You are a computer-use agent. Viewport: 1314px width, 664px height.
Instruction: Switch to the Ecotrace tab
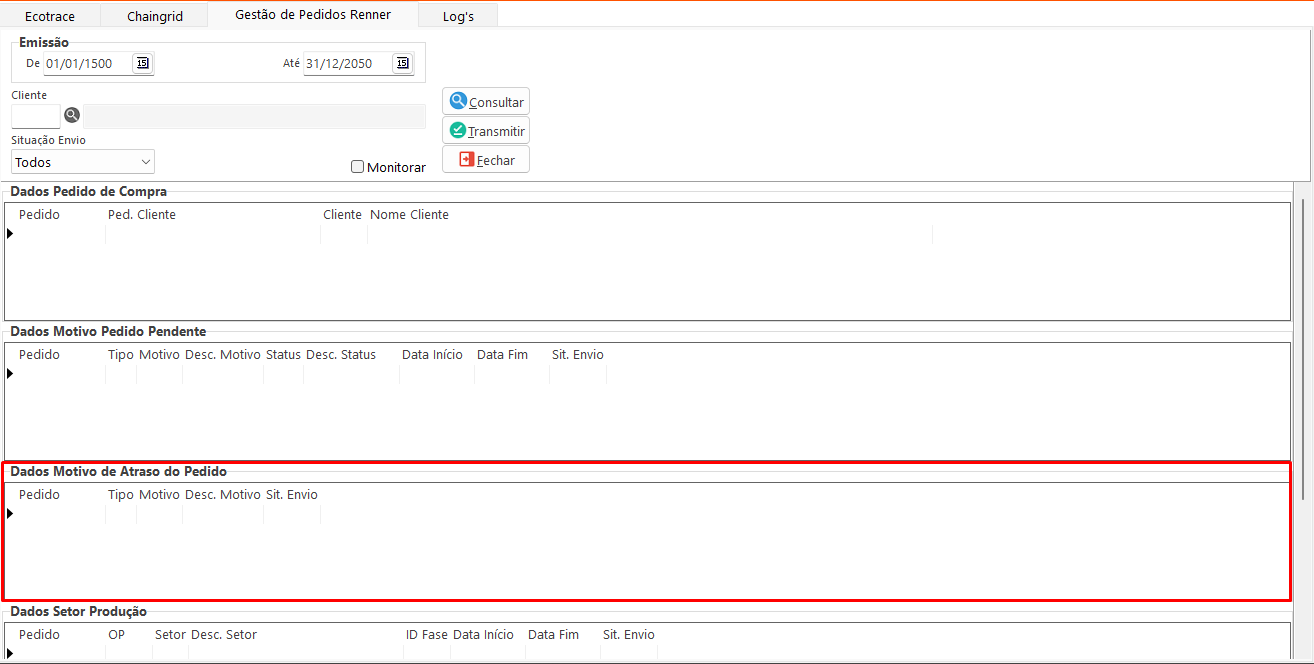tap(50, 16)
